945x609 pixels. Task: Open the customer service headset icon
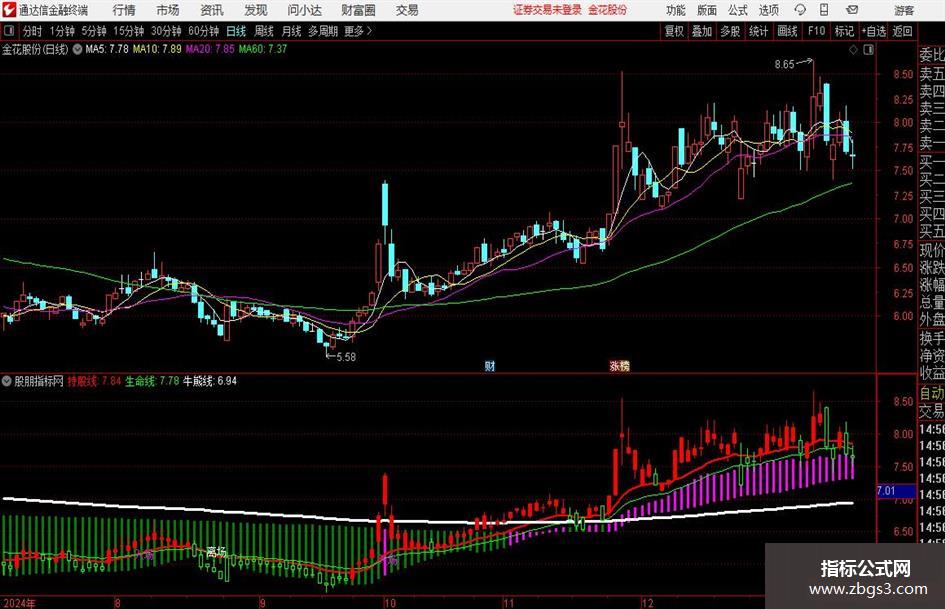pyautogui.click(x=800, y=10)
